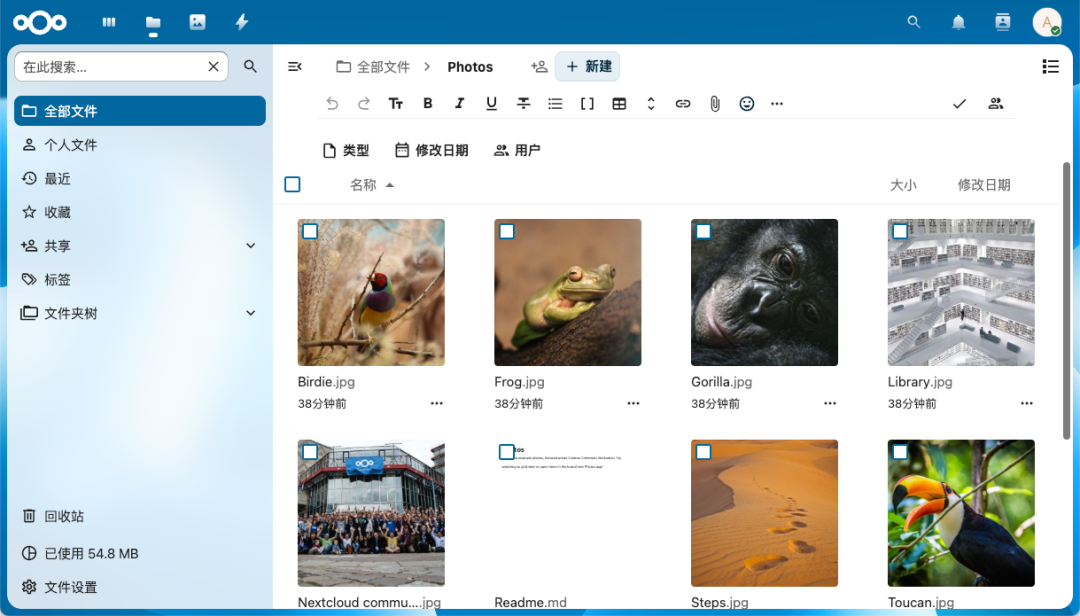Toggle bold formatting in the editor toolbar
The width and height of the screenshot is (1080, 616).
tap(427, 103)
